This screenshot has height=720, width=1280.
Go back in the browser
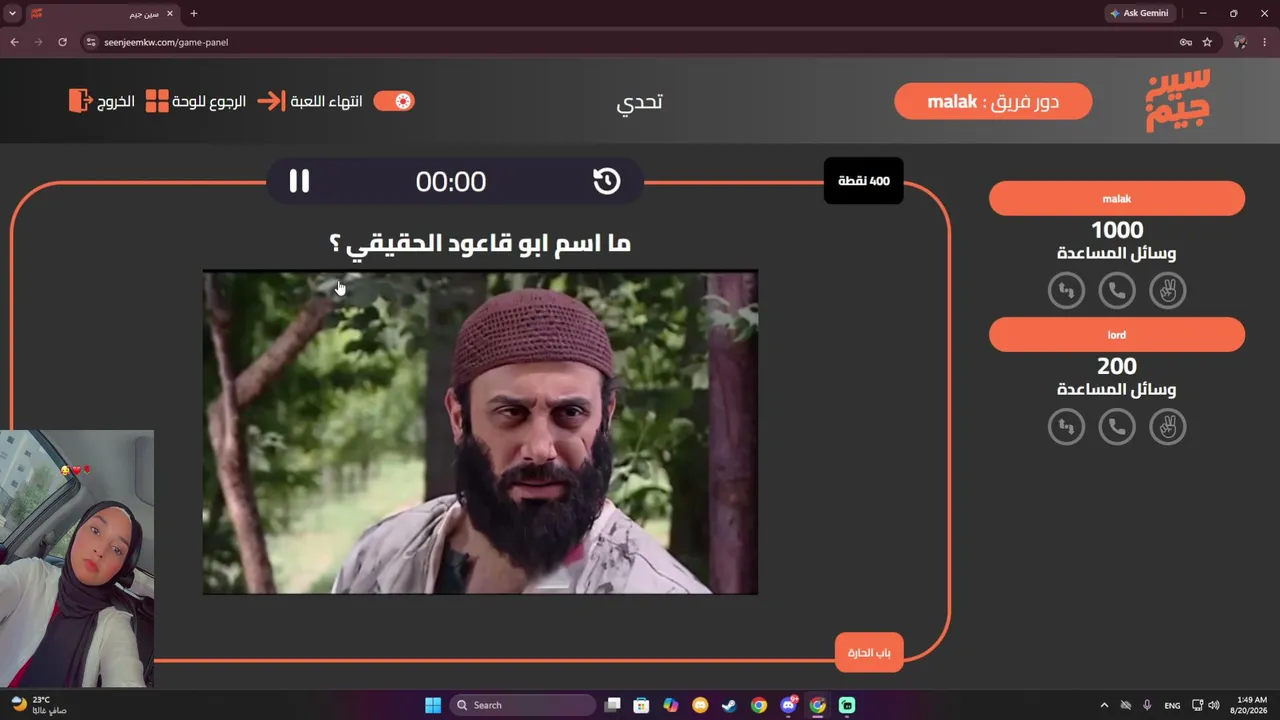[x=14, y=42]
